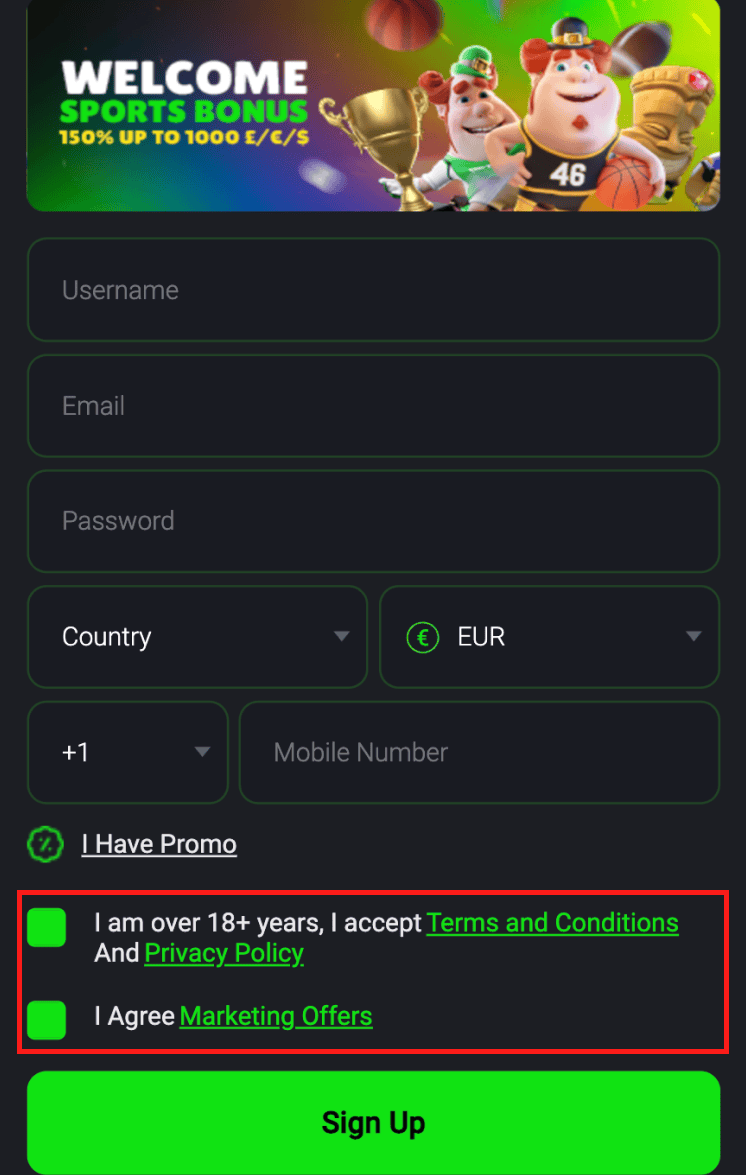Click the promo percent badge icon
Image resolution: width=746 pixels, height=1175 pixels.
pos(46,844)
